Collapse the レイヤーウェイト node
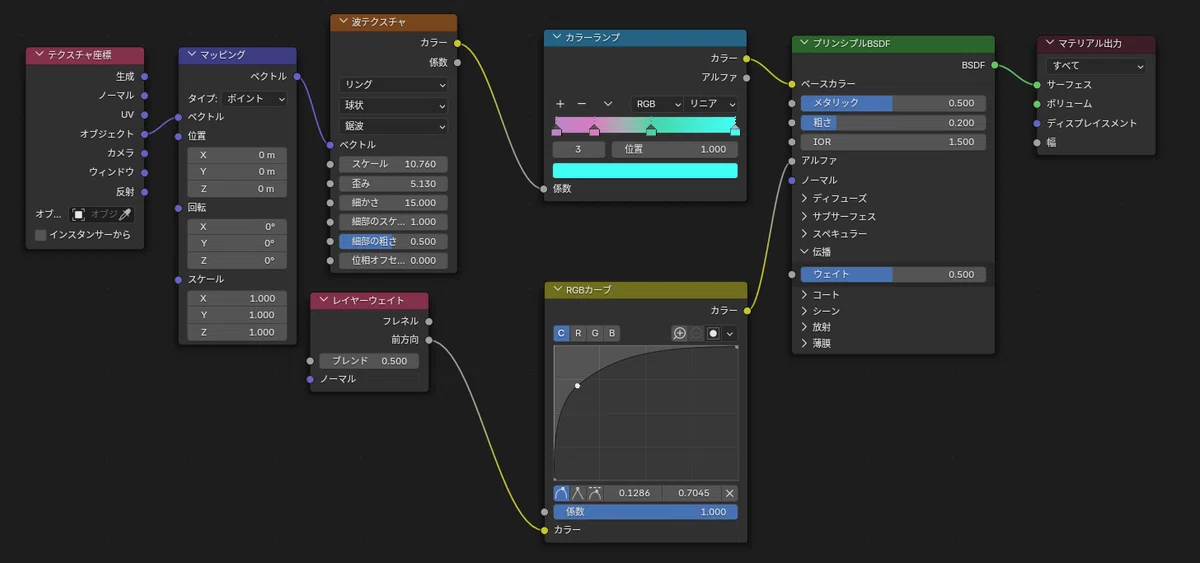1200x563 pixels. coord(324,300)
